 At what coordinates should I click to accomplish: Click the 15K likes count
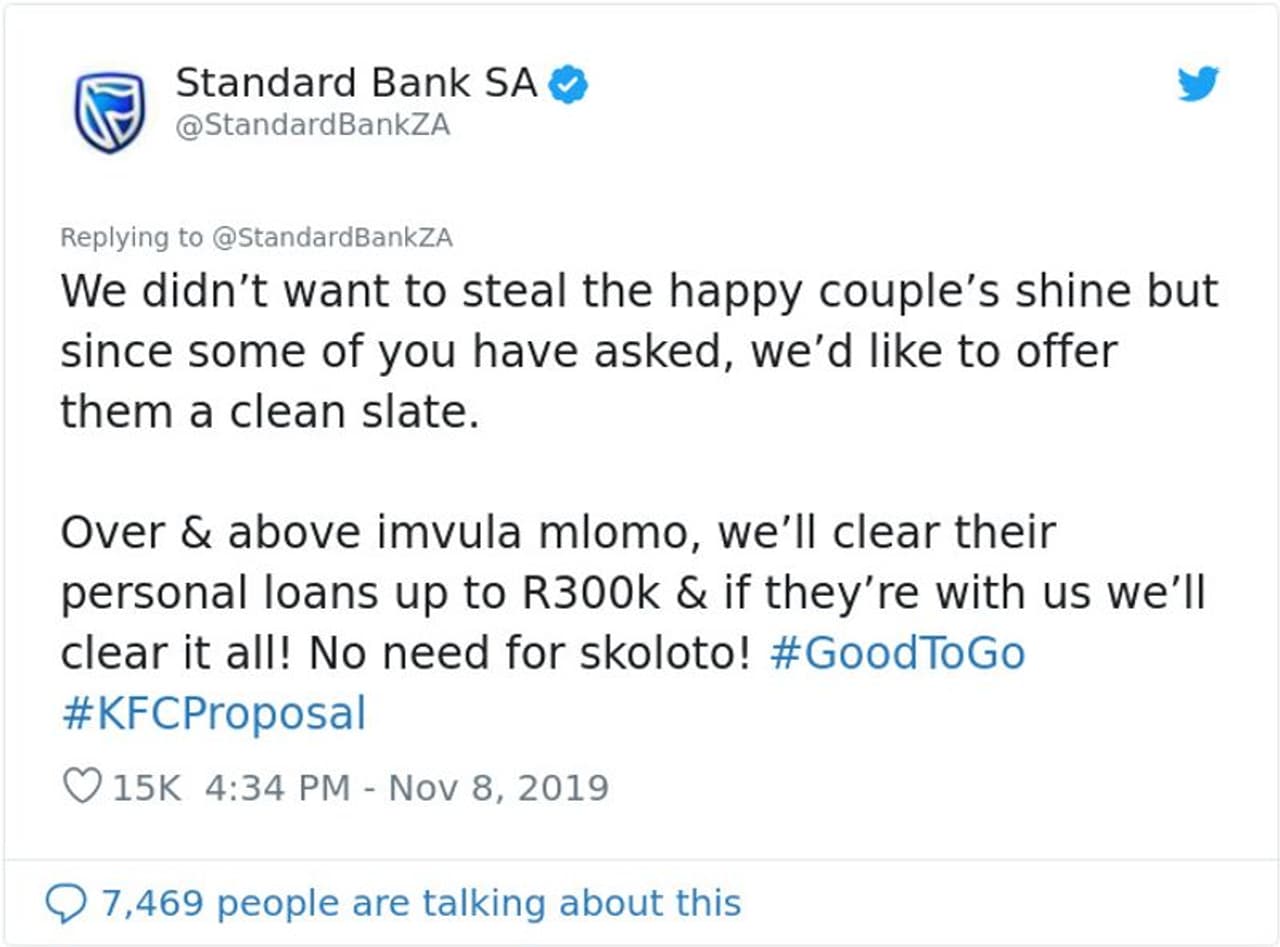tap(147, 788)
